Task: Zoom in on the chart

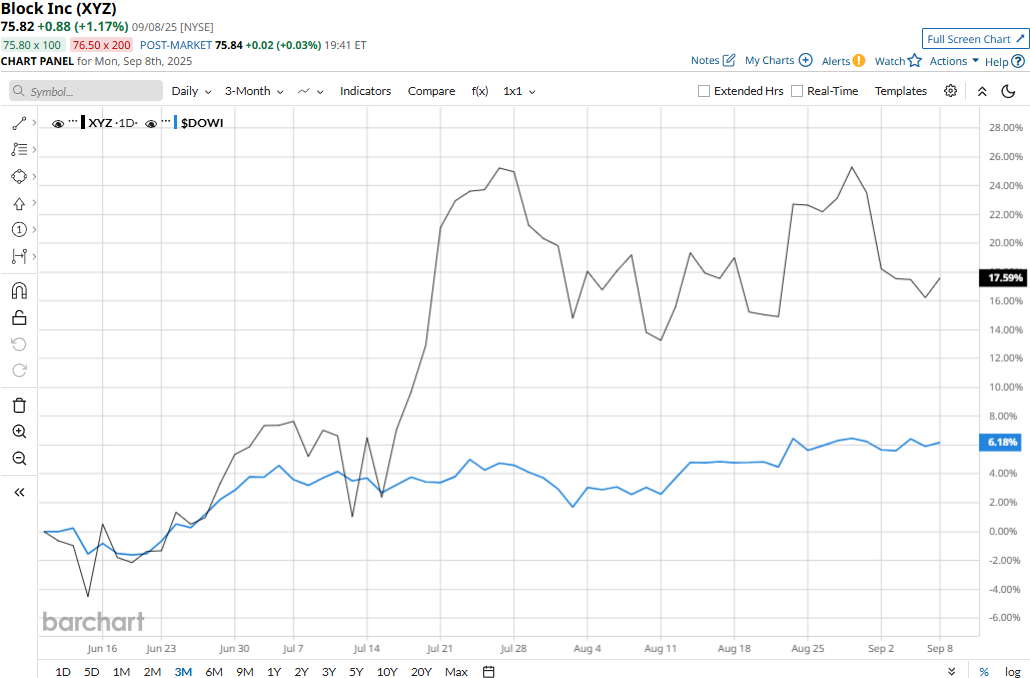Action: pyautogui.click(x=19, y=432)
